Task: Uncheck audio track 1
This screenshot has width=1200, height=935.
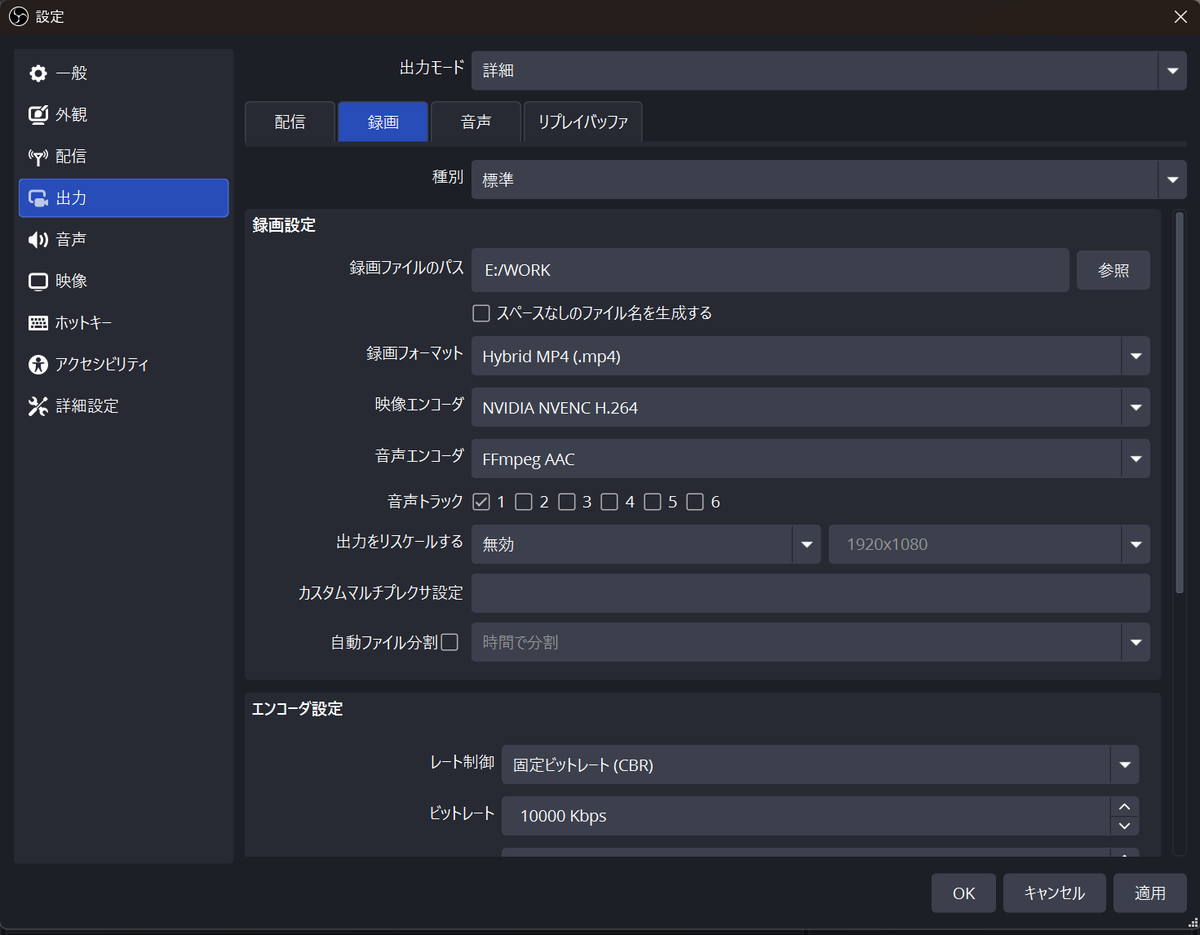Action: [481, 502]
